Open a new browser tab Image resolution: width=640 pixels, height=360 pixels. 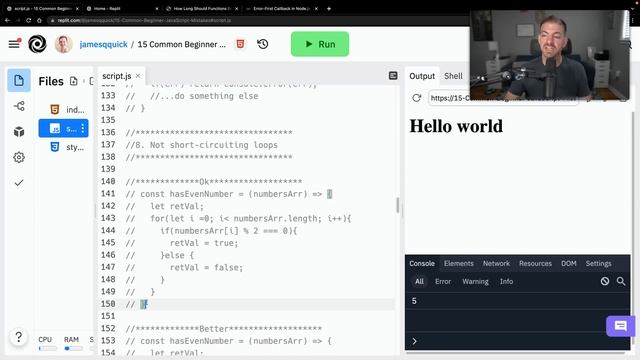click(x=329, y=8)
